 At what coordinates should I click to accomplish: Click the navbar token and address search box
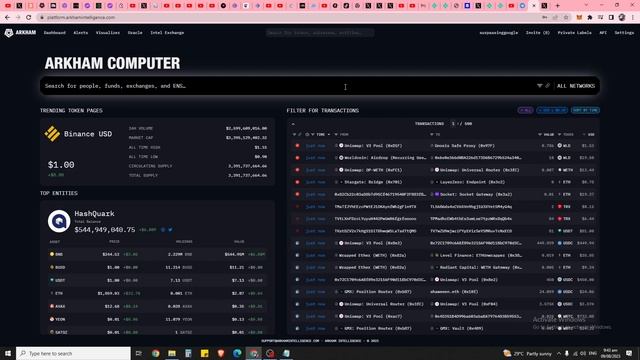320,33
